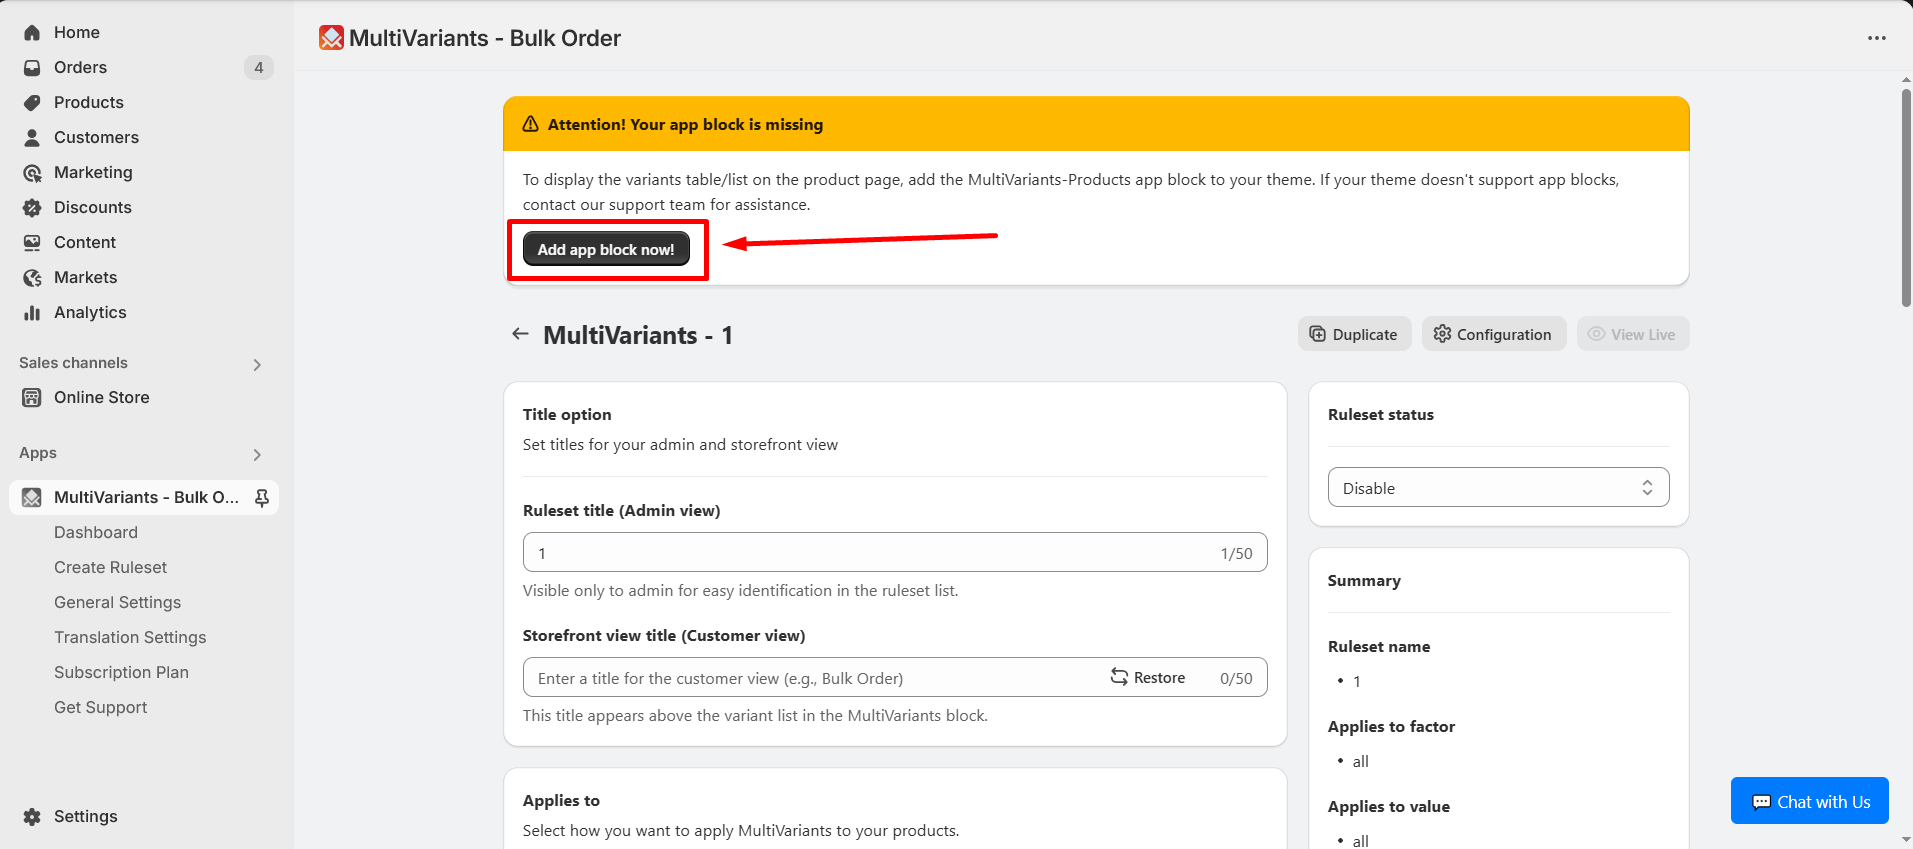Click the 'Applies to factor' summary label
Image resolution: width=1913 pixels, height=849 pixels.
[1391, 726]
